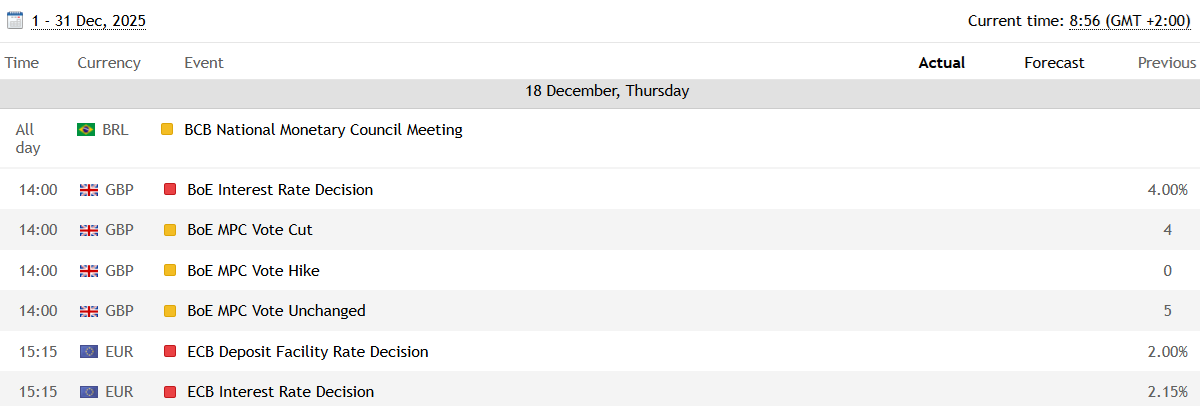Screen dimensions: 1200x406
Task: Click the UK flag on BoE Interest Rate Decision row
Action: coord(89,190)
